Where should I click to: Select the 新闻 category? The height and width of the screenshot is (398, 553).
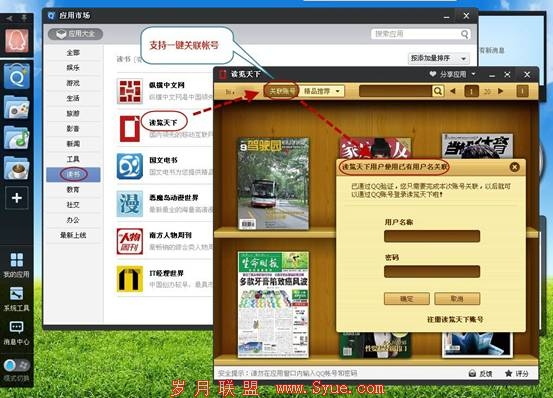73,144
